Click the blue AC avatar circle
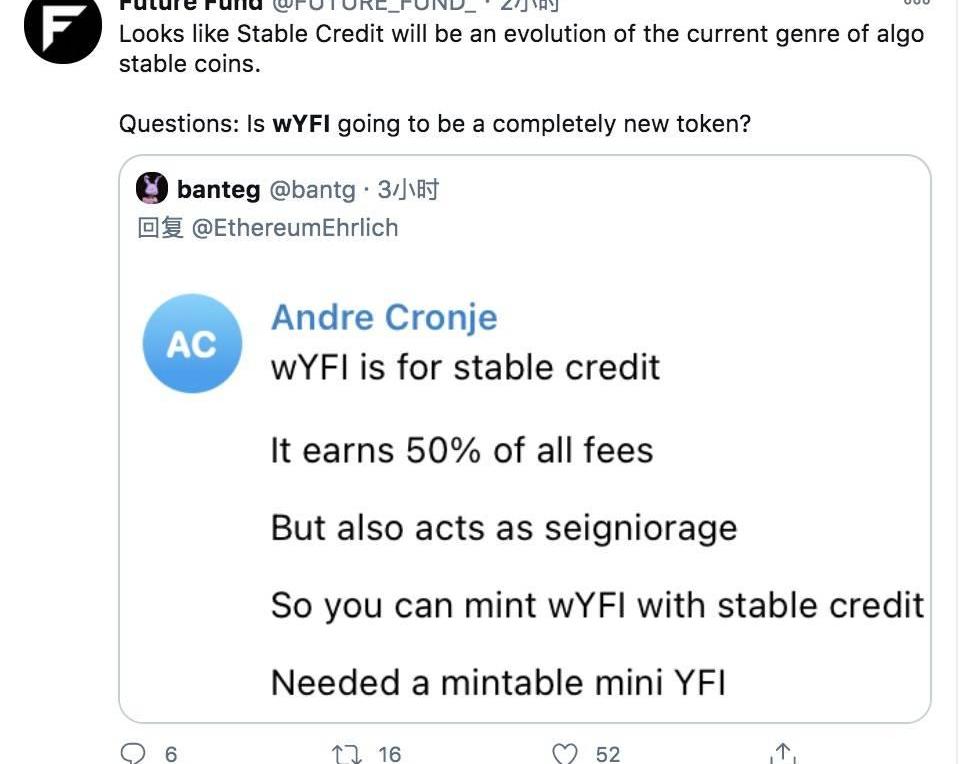This screenshot has width=970, height=764. click(x=192, y=344)
